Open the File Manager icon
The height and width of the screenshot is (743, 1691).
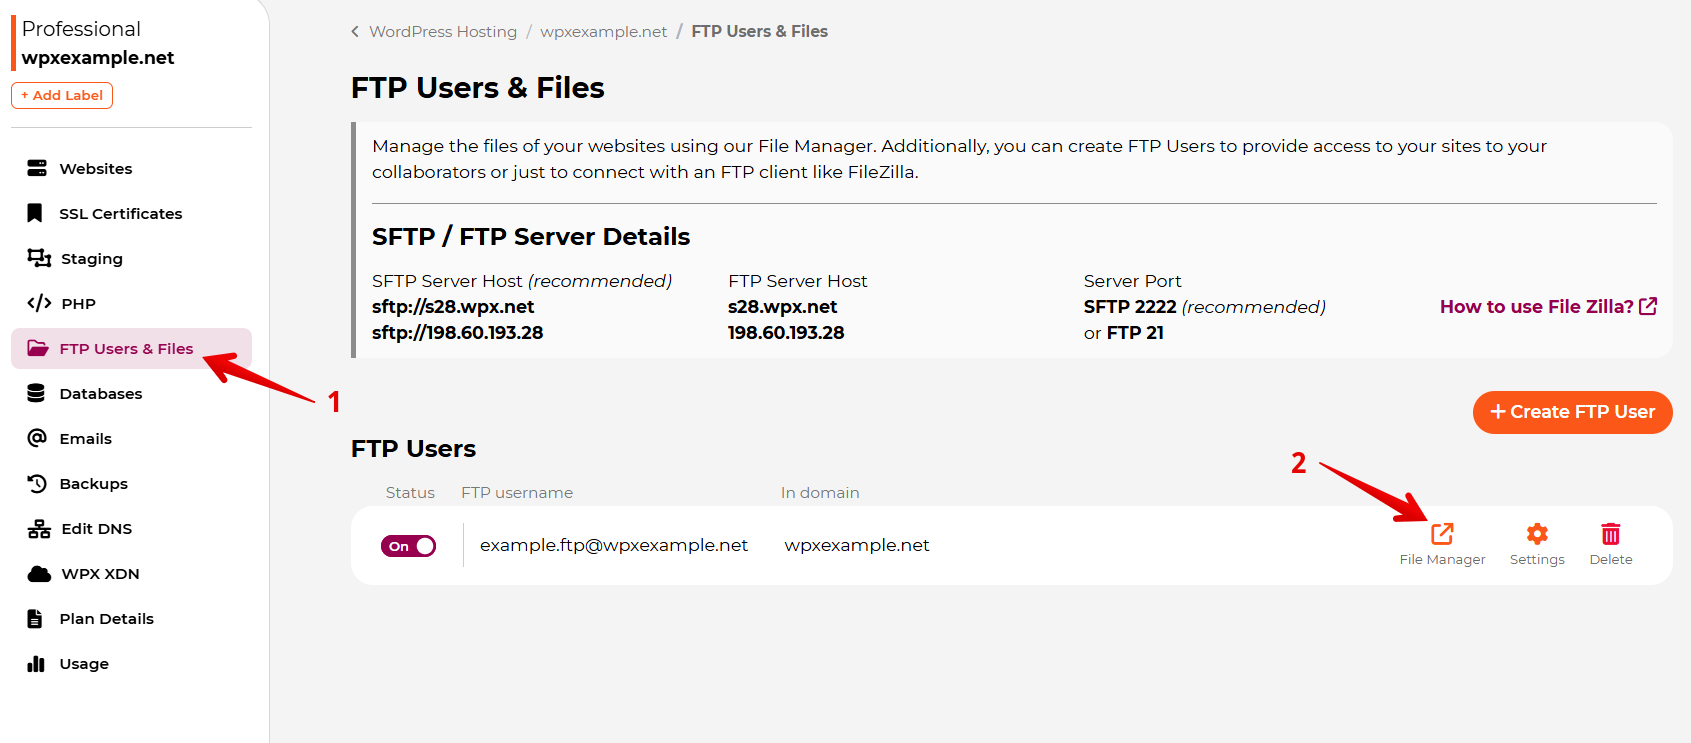[1442, 534]
